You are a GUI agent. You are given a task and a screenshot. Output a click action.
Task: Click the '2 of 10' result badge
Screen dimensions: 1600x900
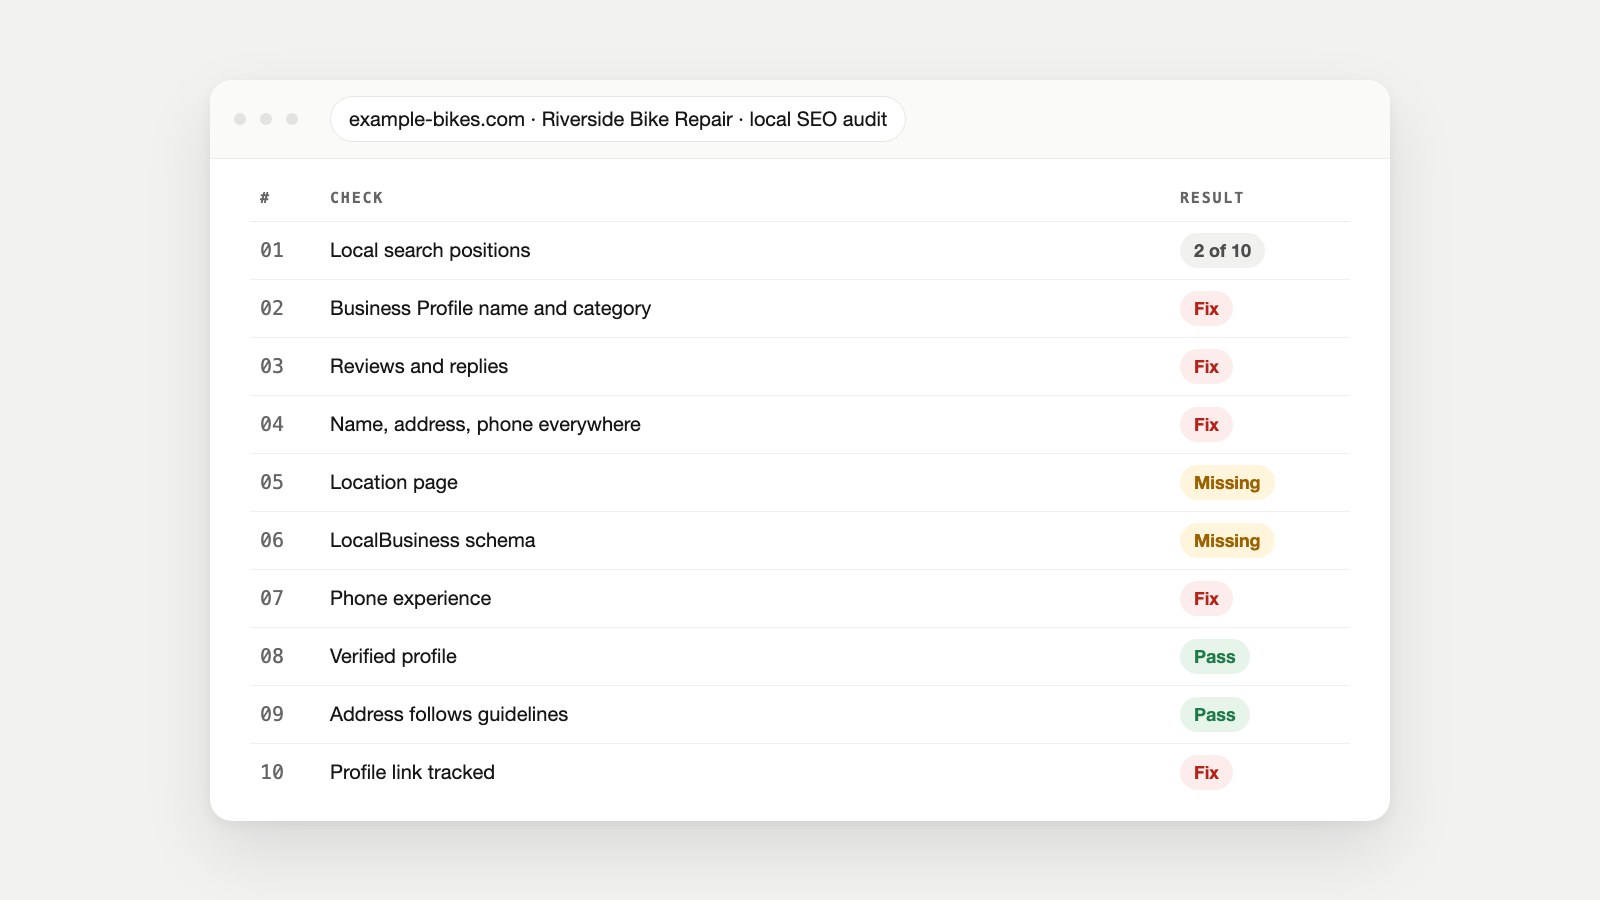point(1222,251)
